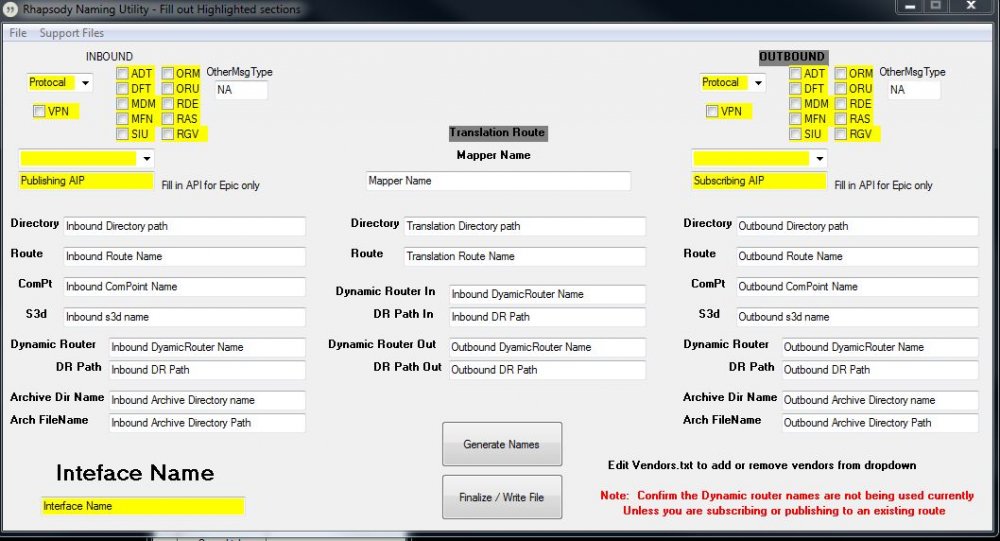
Task: Enable the Inbound RDE checkbox
Action: pos(168,103)
